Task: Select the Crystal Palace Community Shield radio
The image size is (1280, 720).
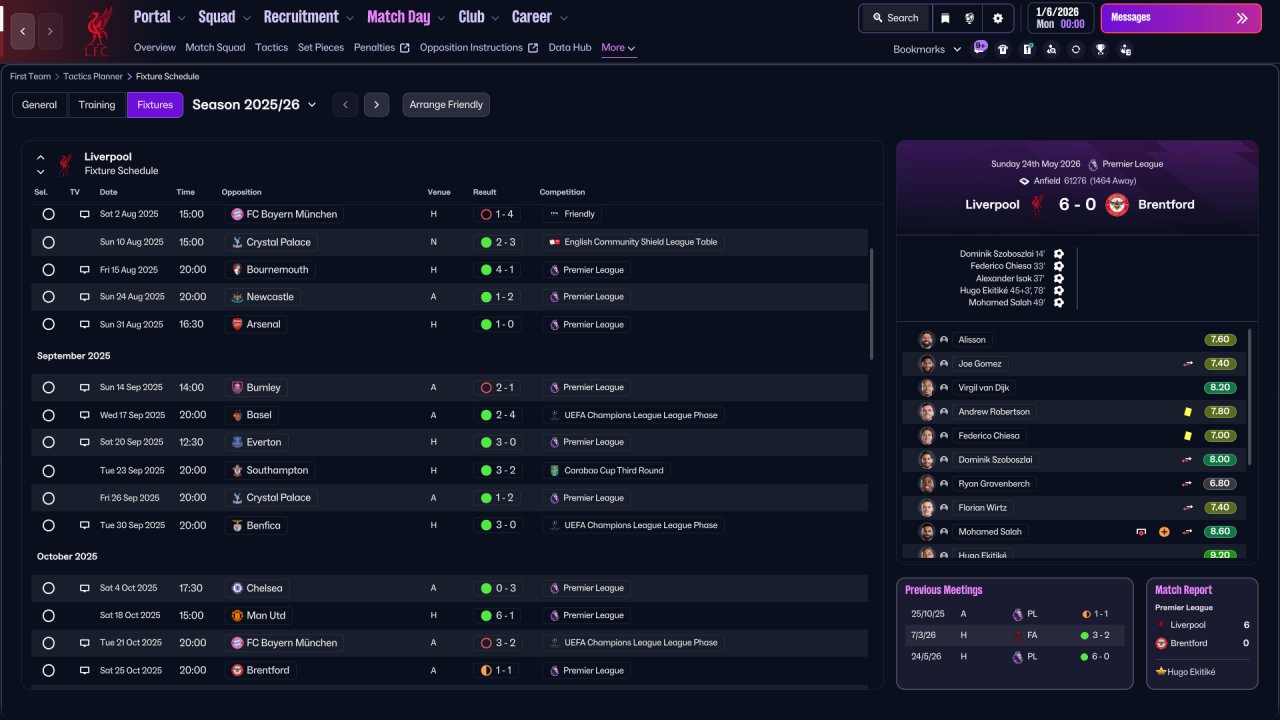Action: 48,242
